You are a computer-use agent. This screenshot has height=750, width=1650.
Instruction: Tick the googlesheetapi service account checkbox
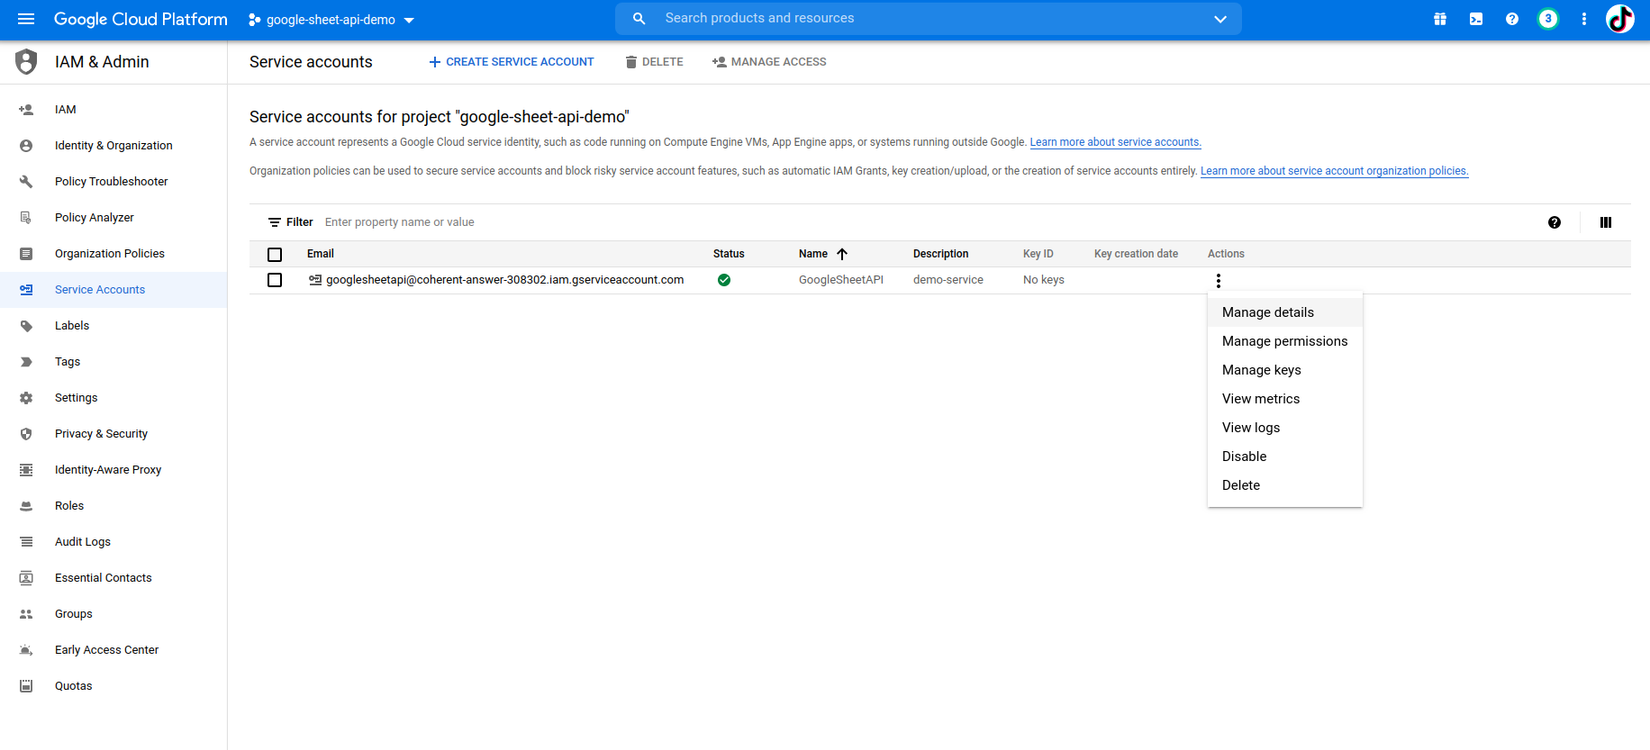click(275, 280)
